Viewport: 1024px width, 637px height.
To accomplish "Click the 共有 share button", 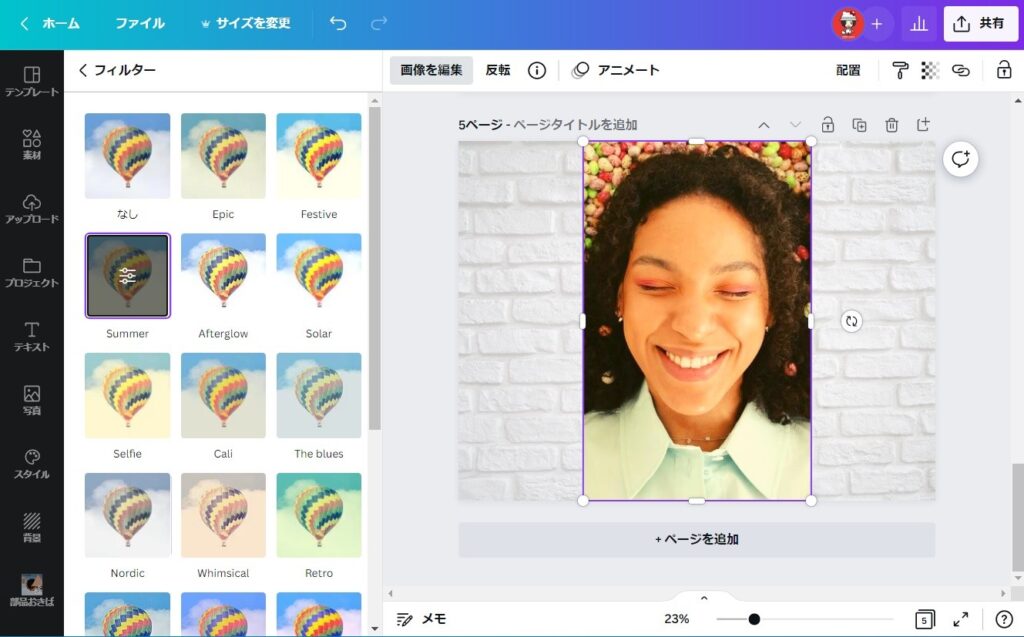I will coord(980,24).
